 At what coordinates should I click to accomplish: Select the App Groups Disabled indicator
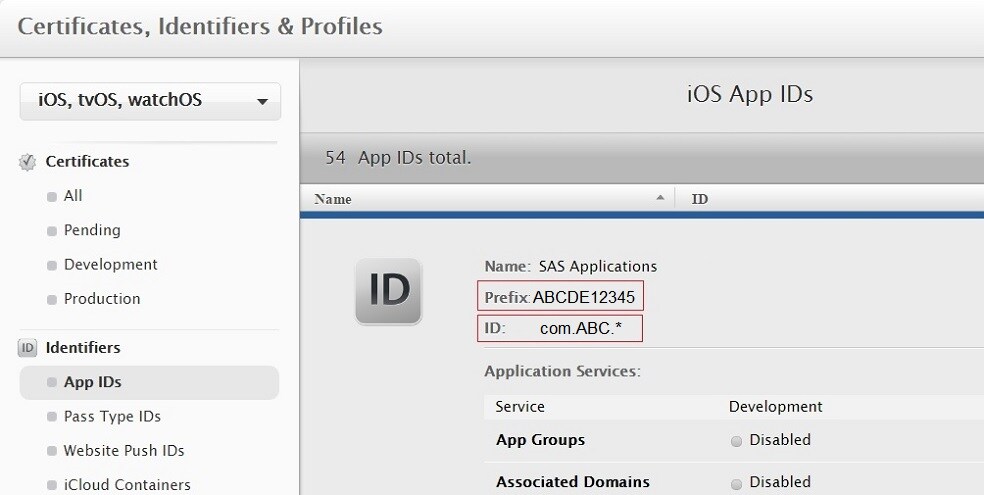pyautogui.click(x=736, y=441)
